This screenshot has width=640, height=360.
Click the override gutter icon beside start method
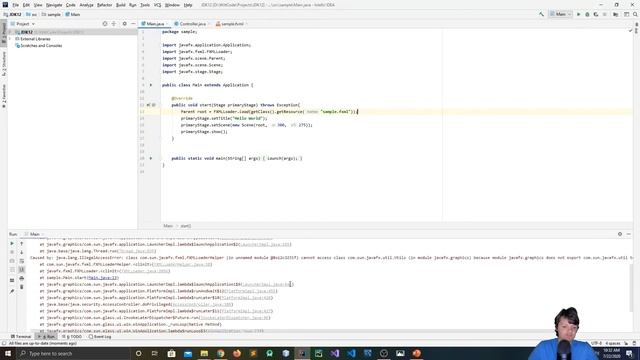coord(149,105)
